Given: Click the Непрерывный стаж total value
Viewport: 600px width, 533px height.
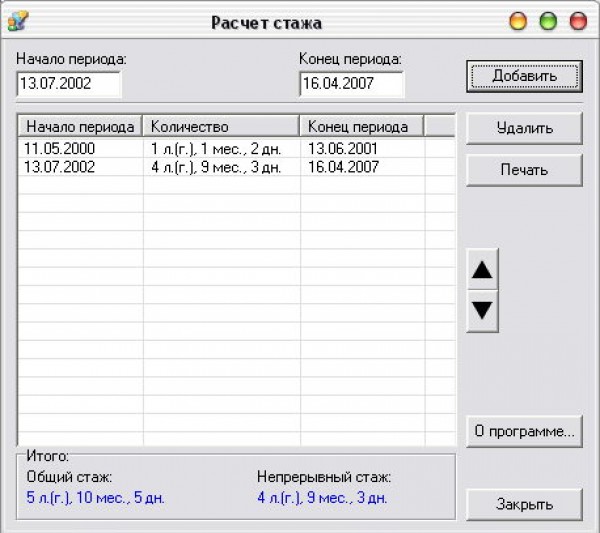Looking at the screenshot, I should click(x=322, y=498).
